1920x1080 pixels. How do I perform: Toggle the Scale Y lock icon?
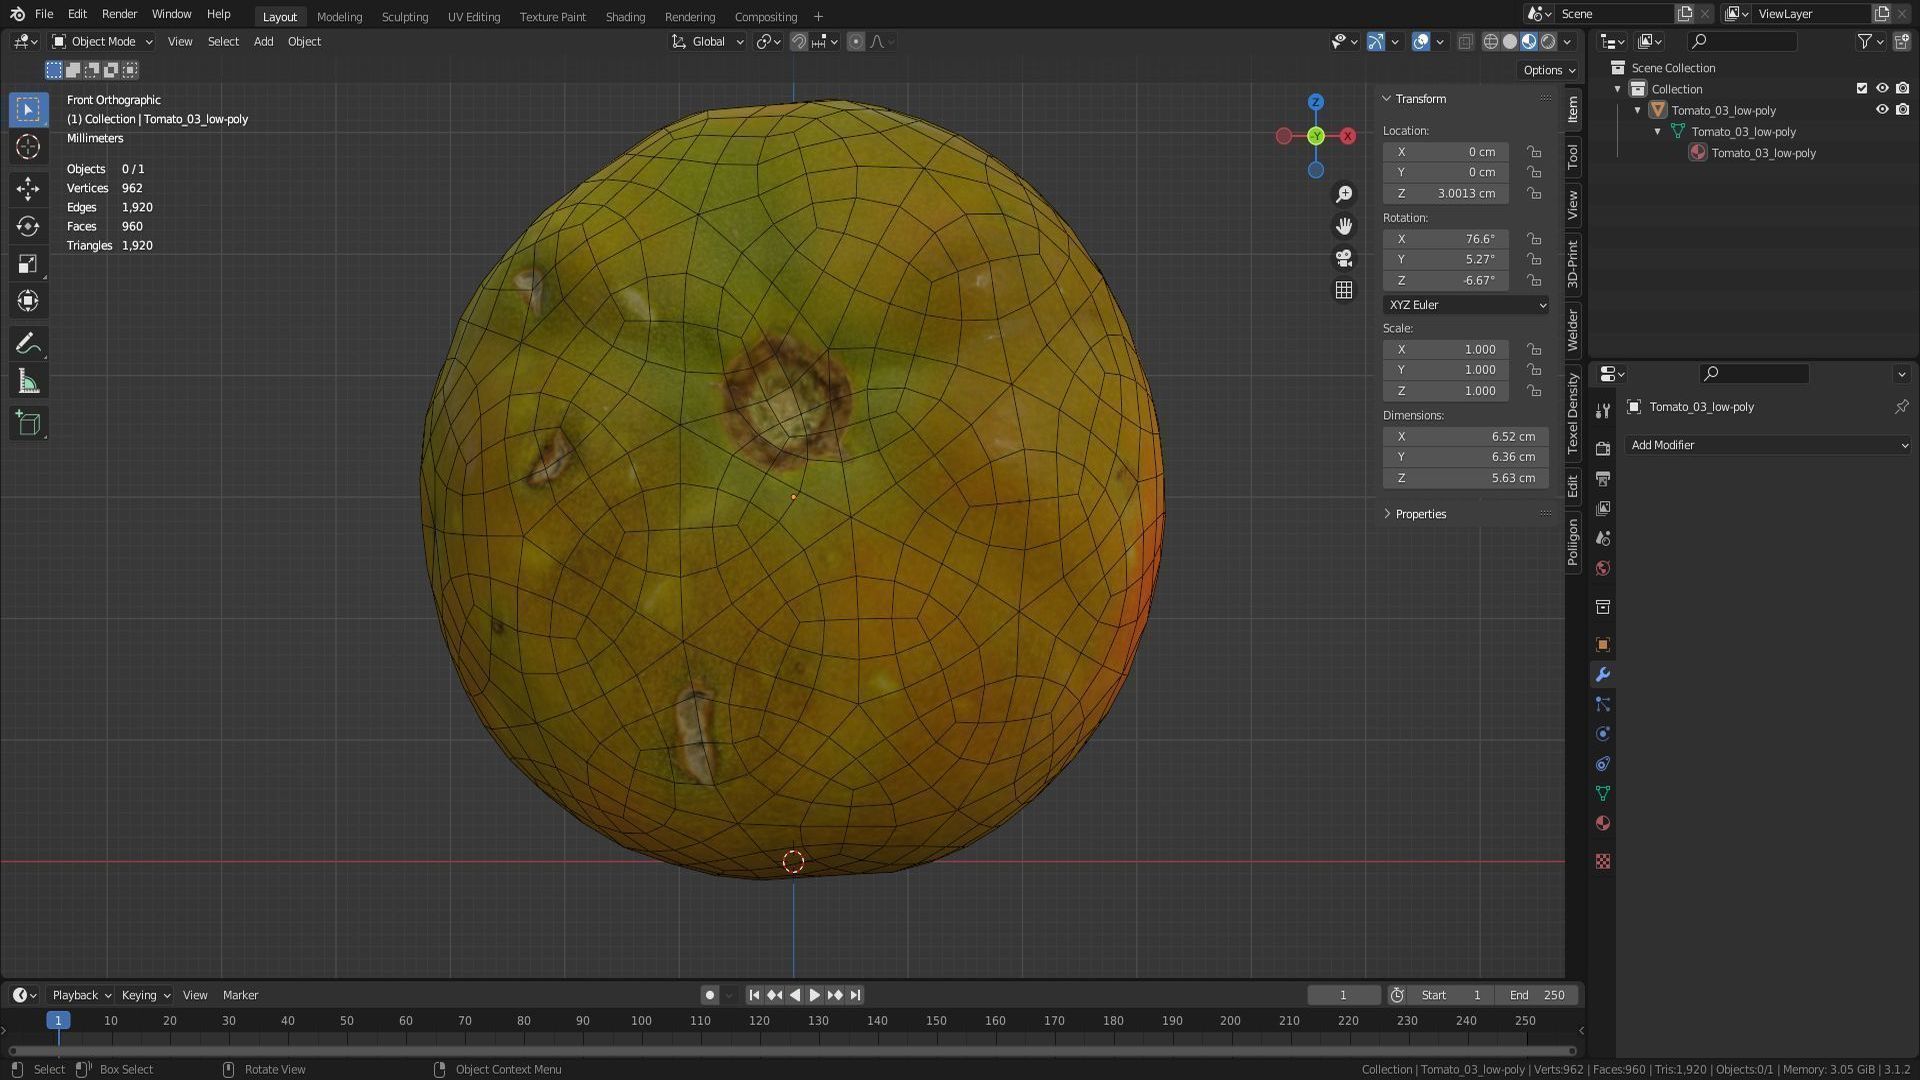pyautogui.click(x=1534, y=370)
